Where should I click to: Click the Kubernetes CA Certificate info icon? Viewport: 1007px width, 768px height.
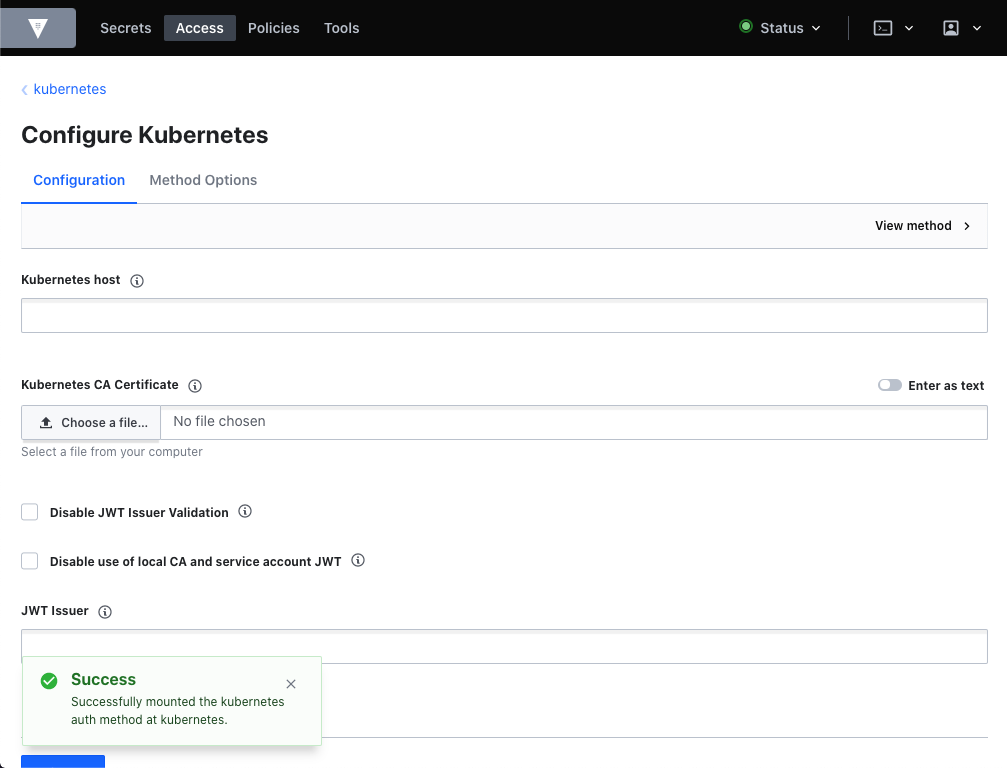tap(195, 385)
